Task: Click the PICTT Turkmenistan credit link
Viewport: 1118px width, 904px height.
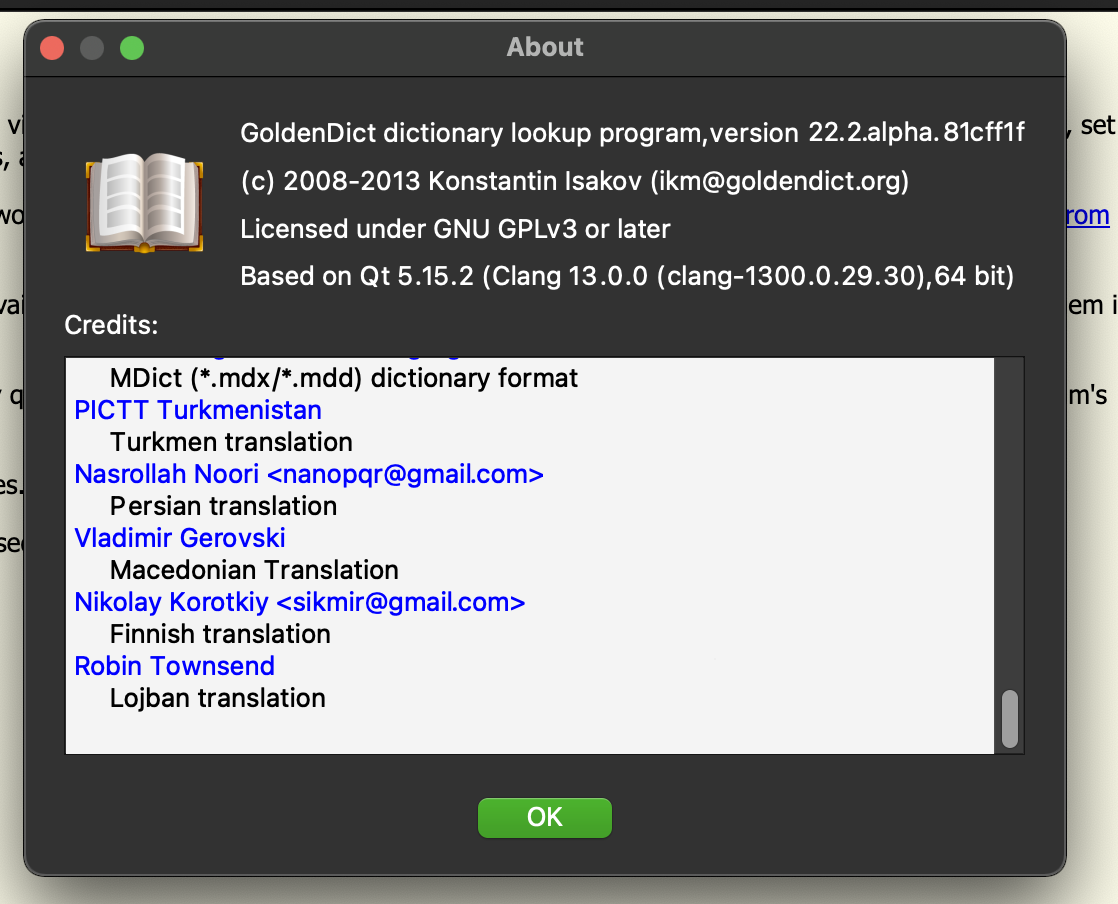Action: [x=198, y=410]
